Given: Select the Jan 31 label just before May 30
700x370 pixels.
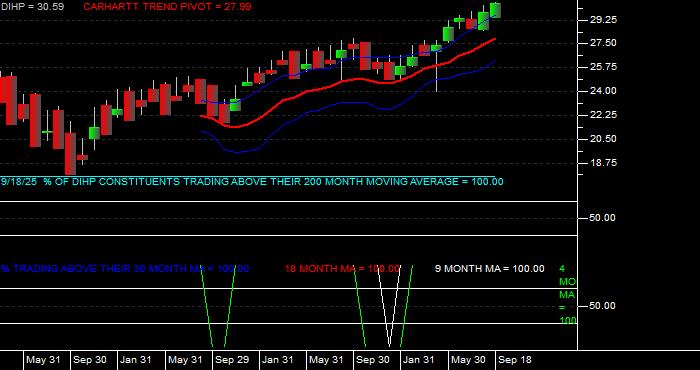Looking at the screenshot, I should 418,360.
